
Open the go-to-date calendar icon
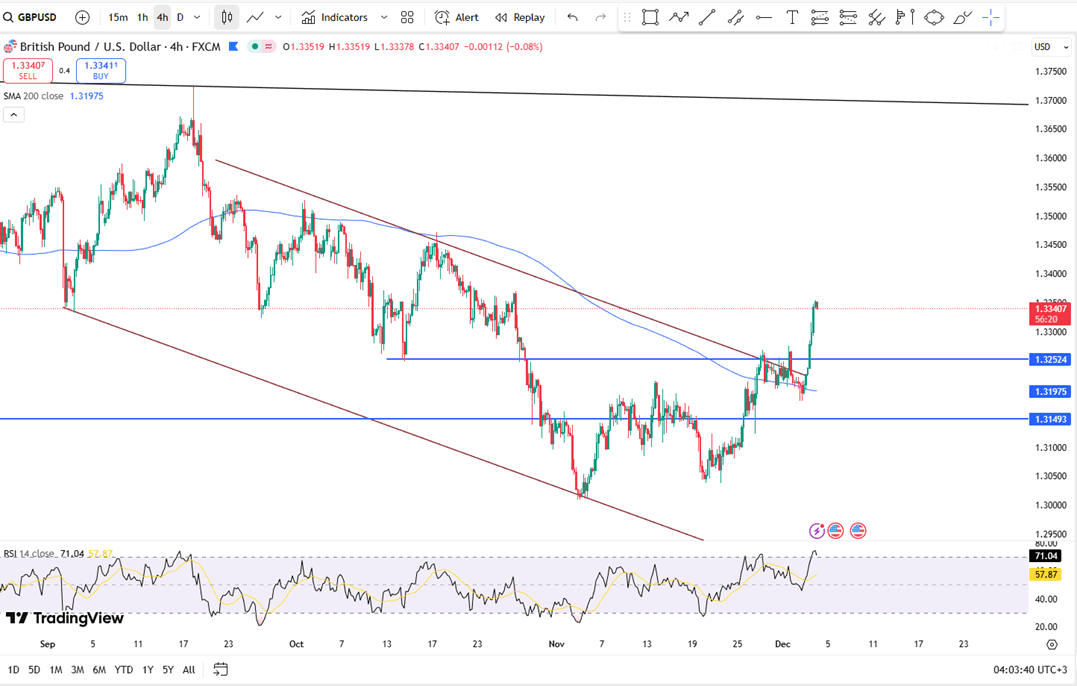point(221,669)
